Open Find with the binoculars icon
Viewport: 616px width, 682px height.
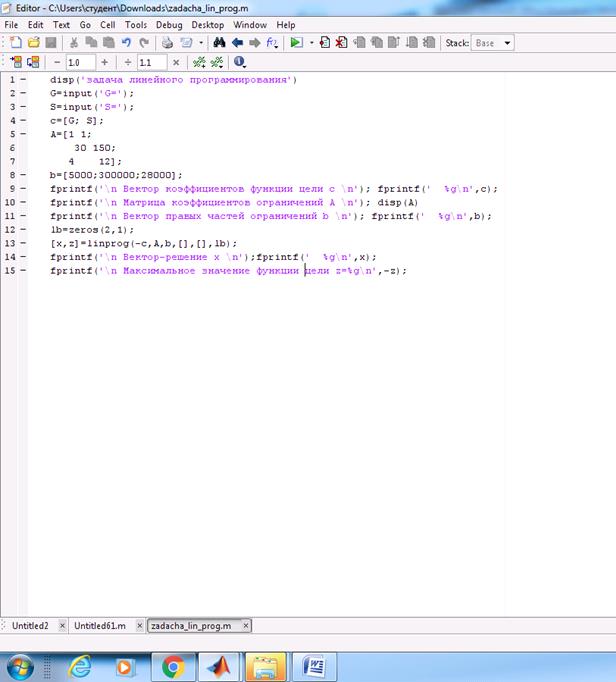point(219,43)
